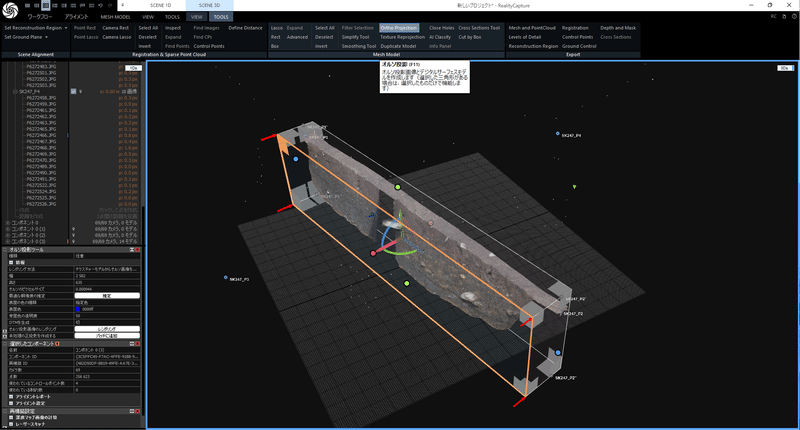The width and height of the screenshot is (800, 430).
Task: Open the RealityCapture application logo menu
Action: (10, 10)
